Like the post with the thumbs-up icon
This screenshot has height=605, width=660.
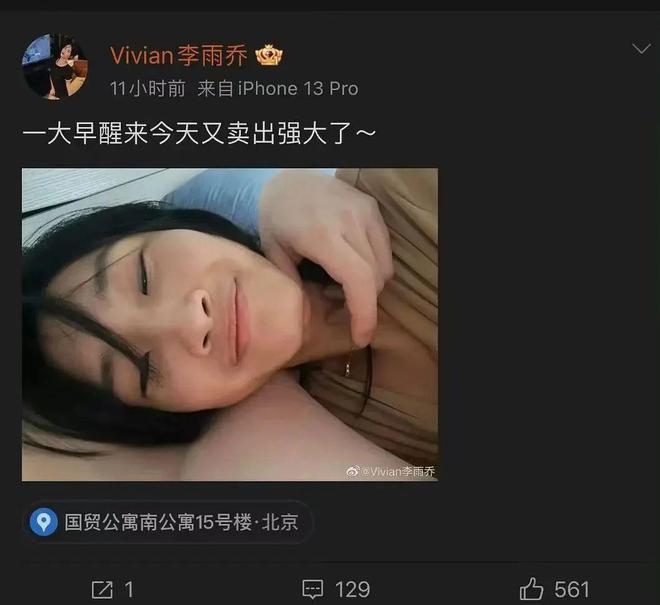531,588
